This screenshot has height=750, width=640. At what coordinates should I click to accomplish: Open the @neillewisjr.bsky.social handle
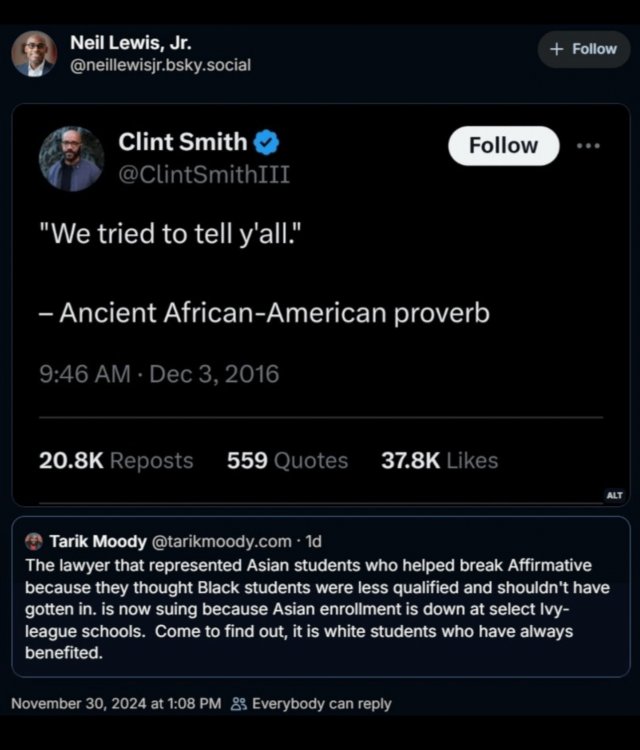click(x=160, y=65)
